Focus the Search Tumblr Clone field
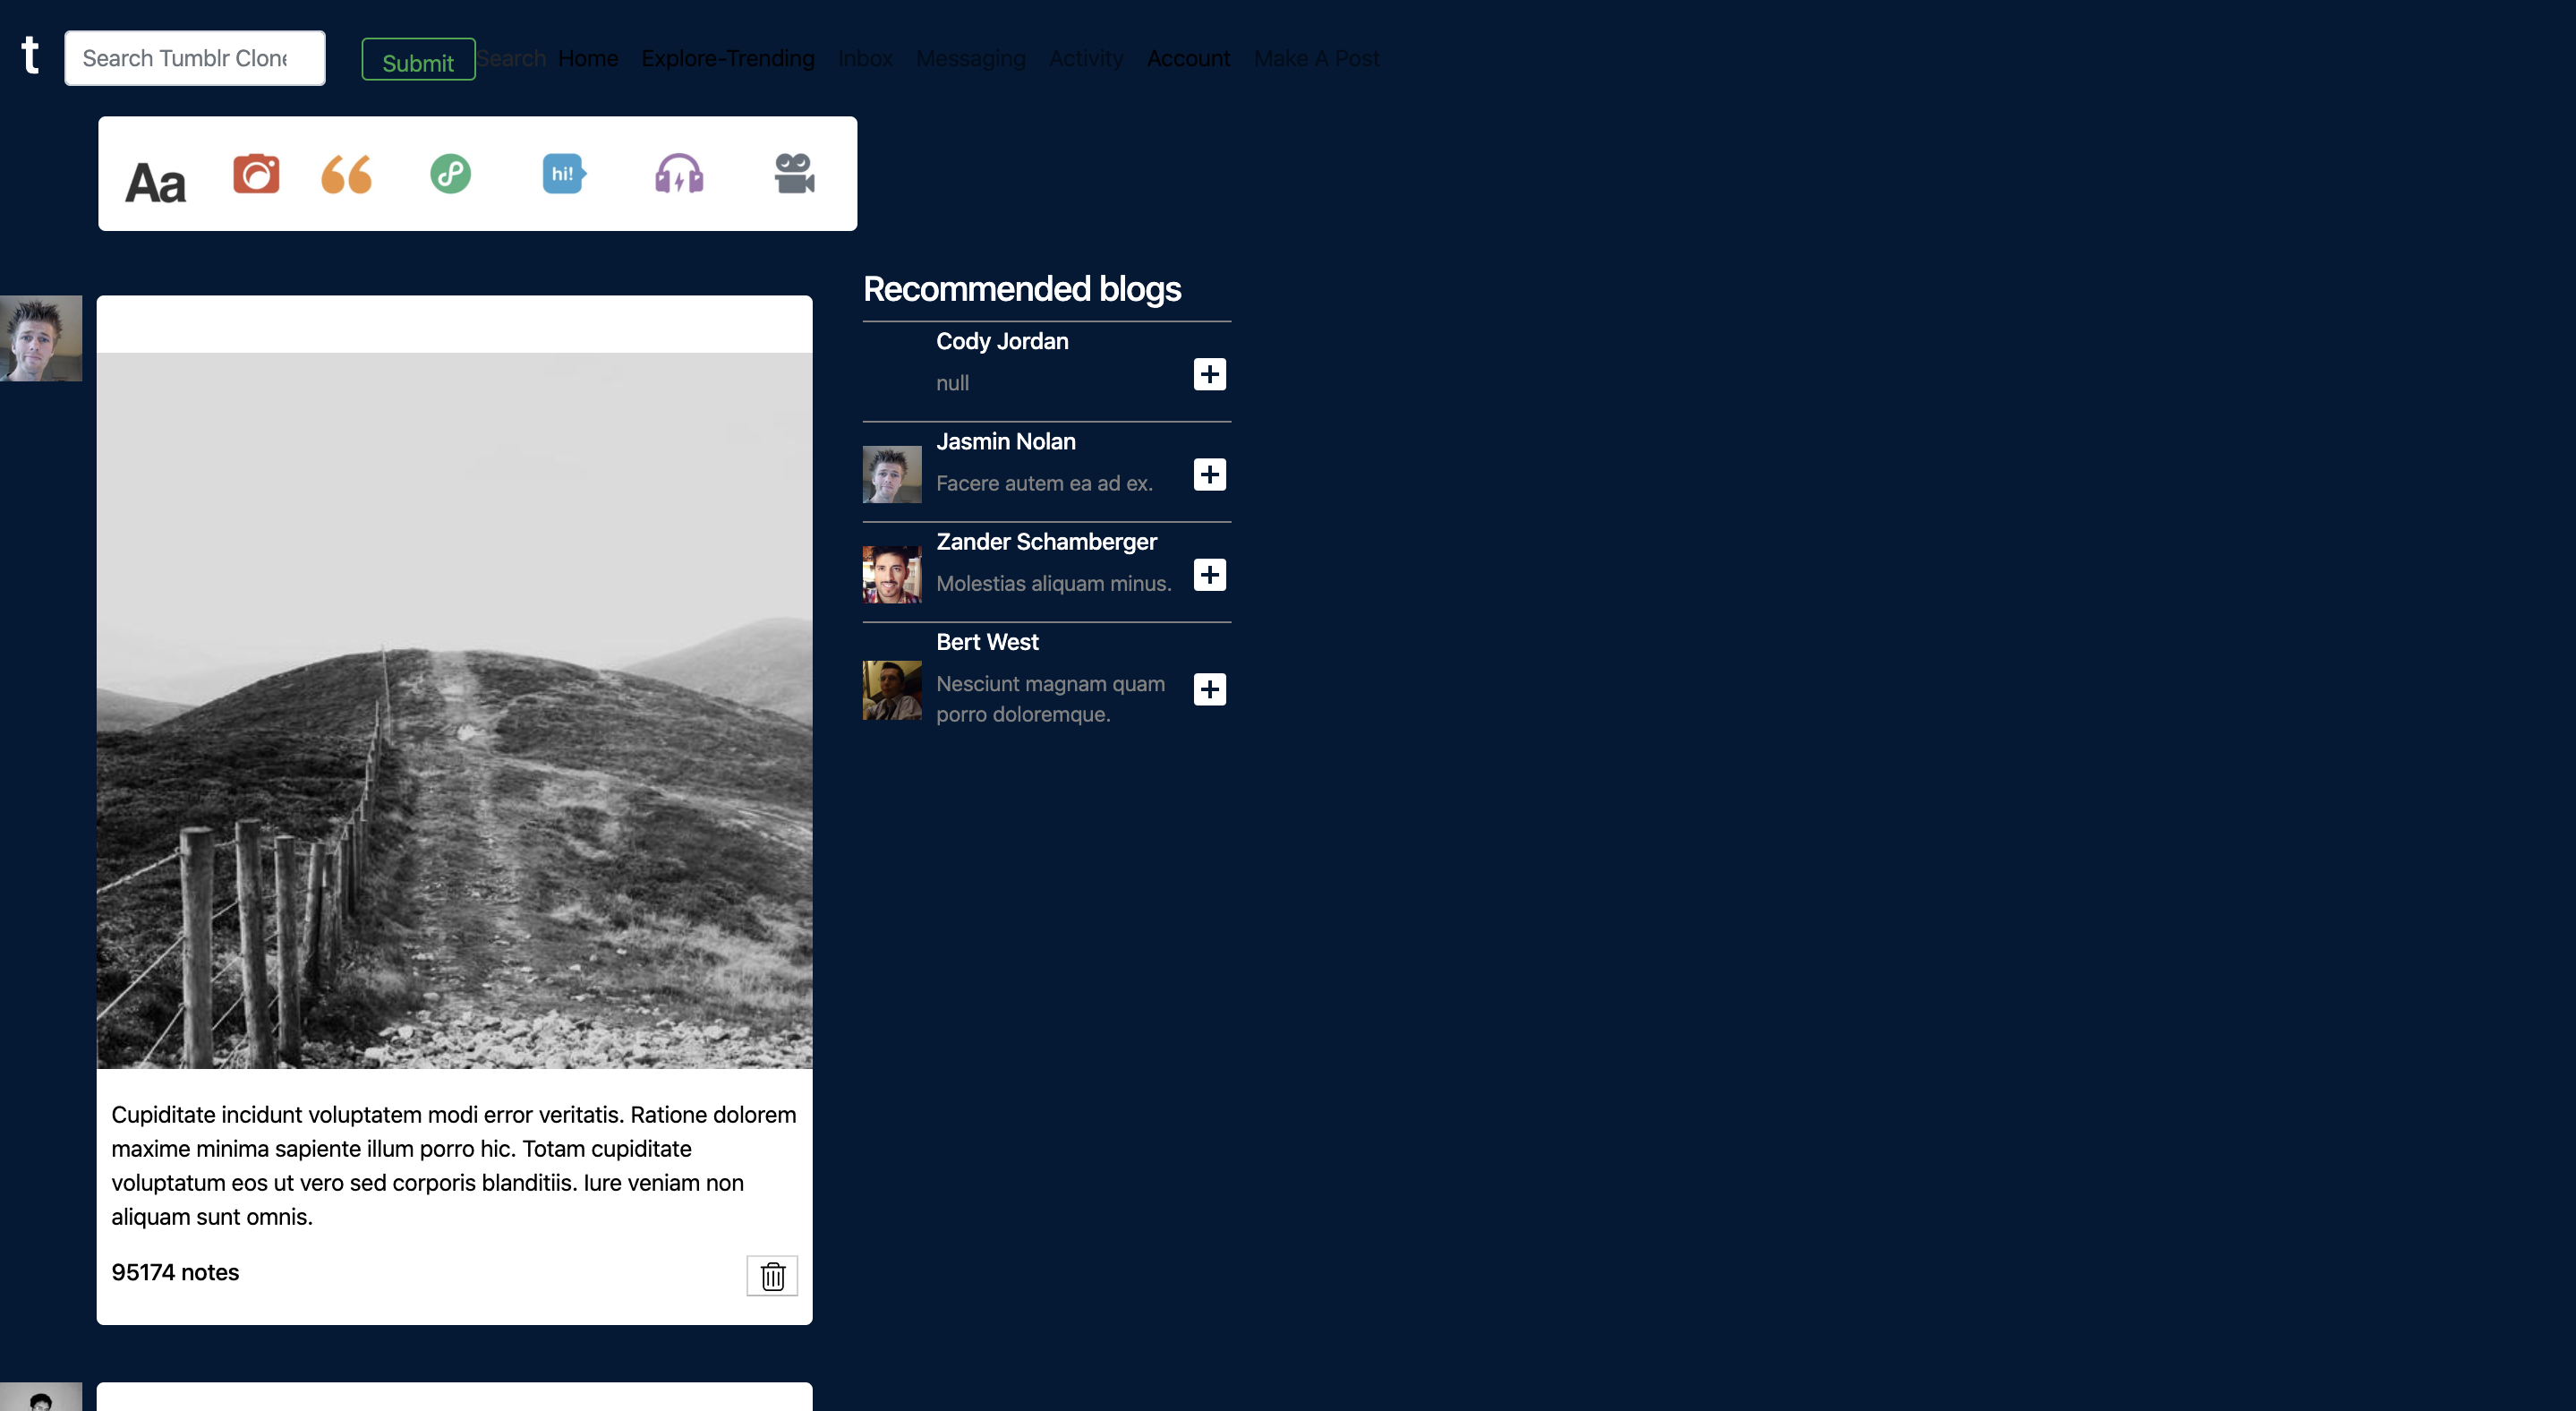This screenshot has width=2576, height=1411. click(194, 58)
